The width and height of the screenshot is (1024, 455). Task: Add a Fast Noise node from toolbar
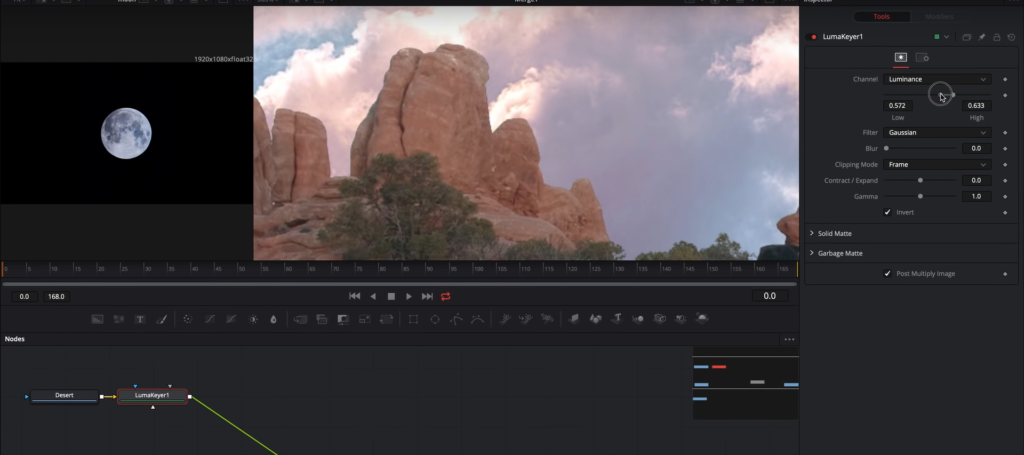[118, 319]
